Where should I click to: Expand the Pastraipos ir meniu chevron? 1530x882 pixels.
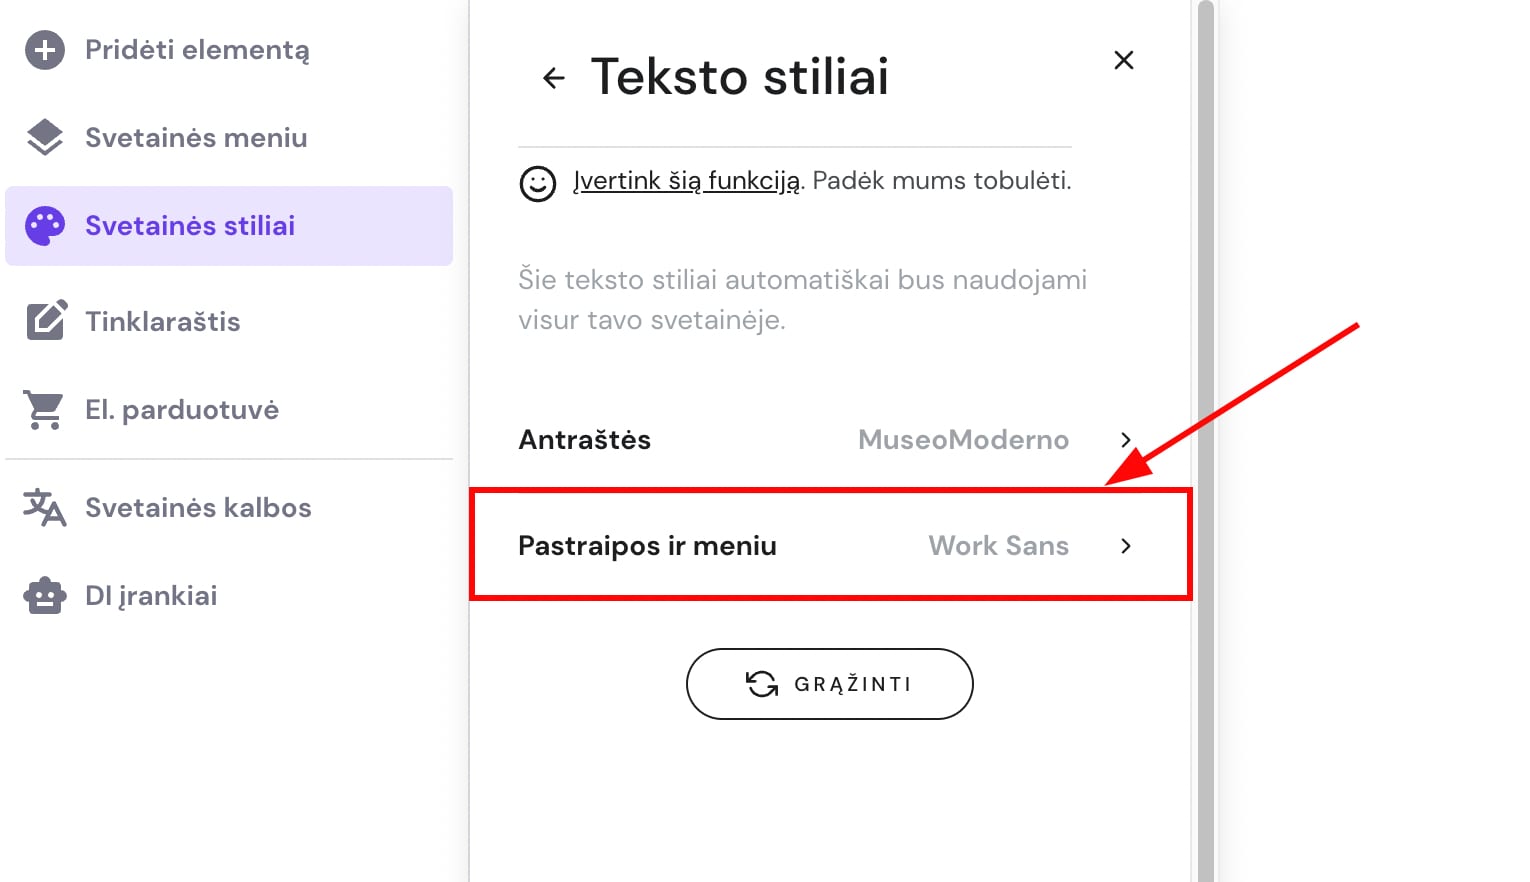1125,546
